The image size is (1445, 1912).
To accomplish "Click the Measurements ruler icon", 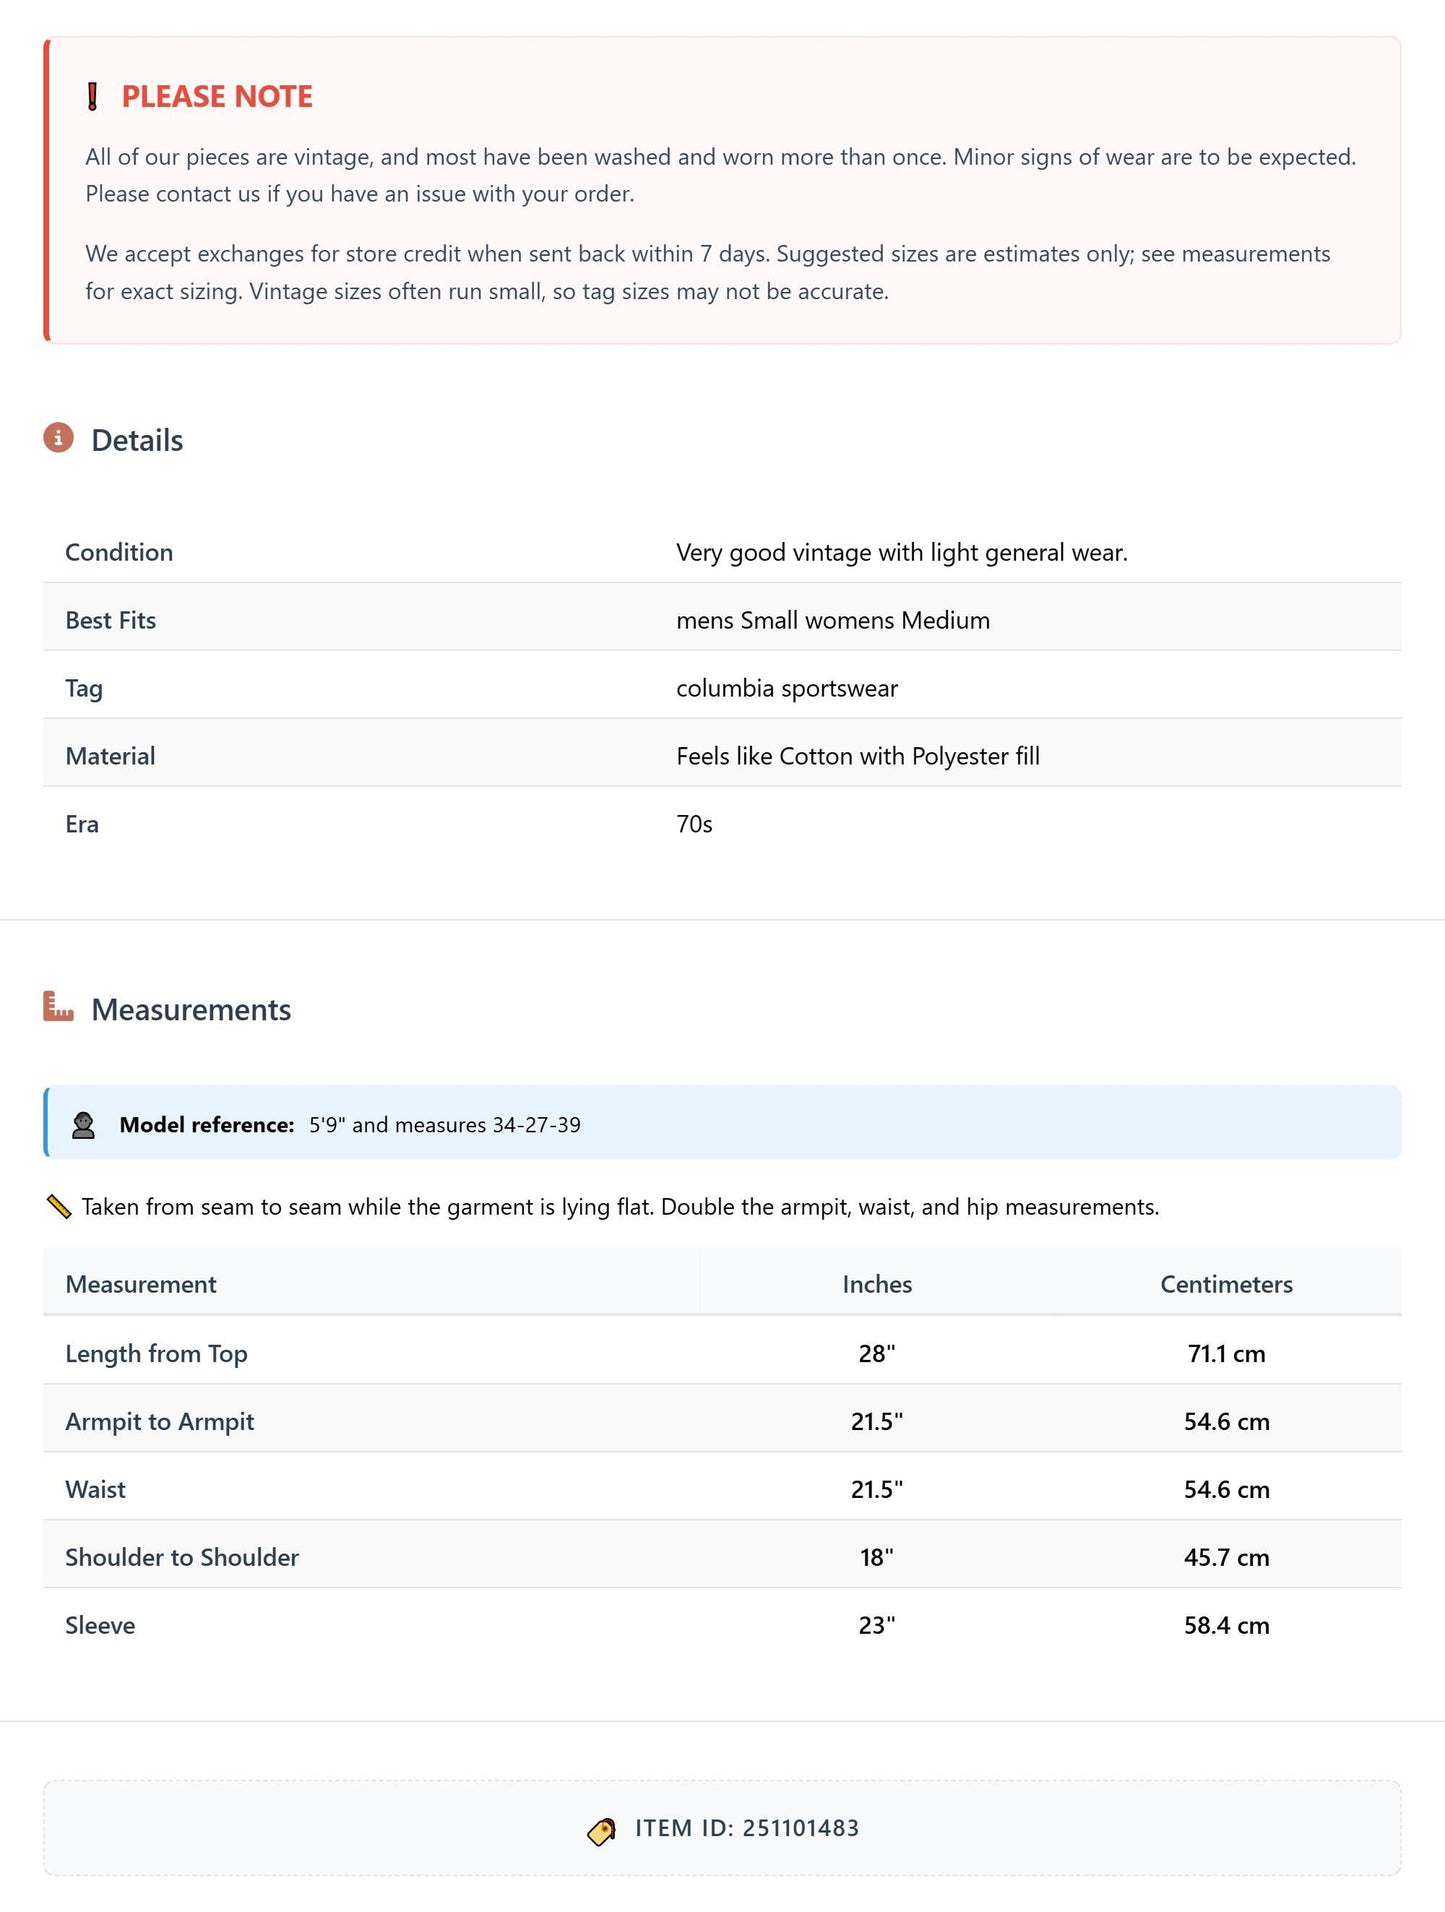I will tap(59, 1007).
